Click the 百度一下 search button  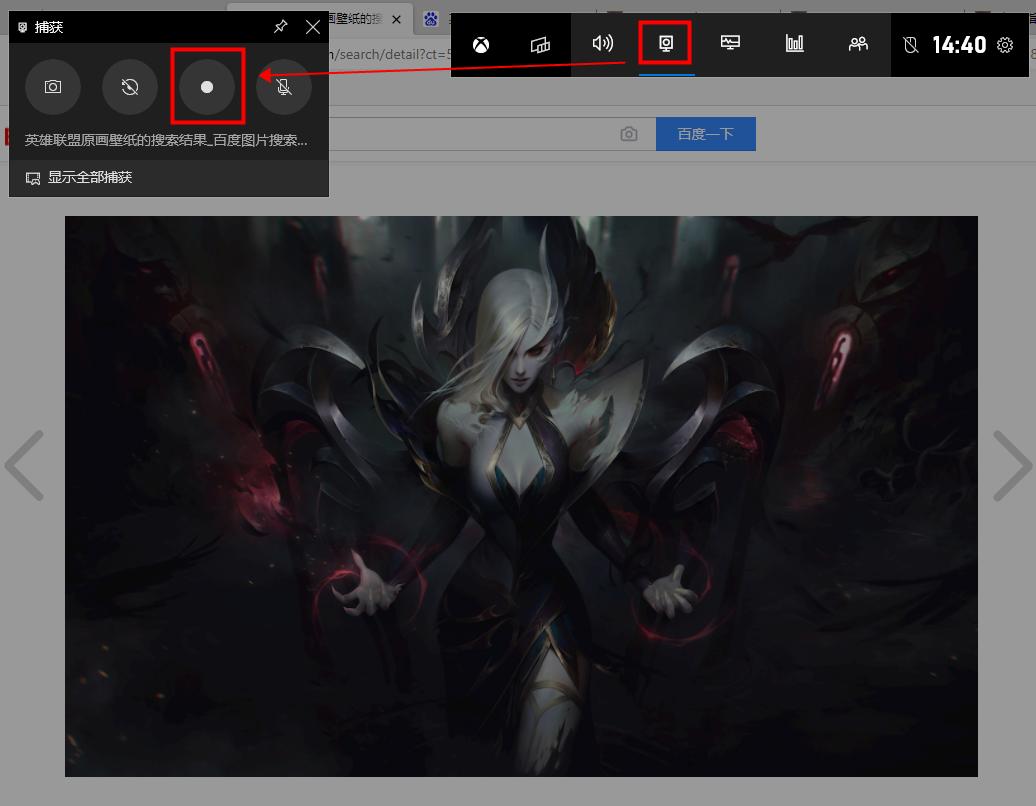(706, 134)
